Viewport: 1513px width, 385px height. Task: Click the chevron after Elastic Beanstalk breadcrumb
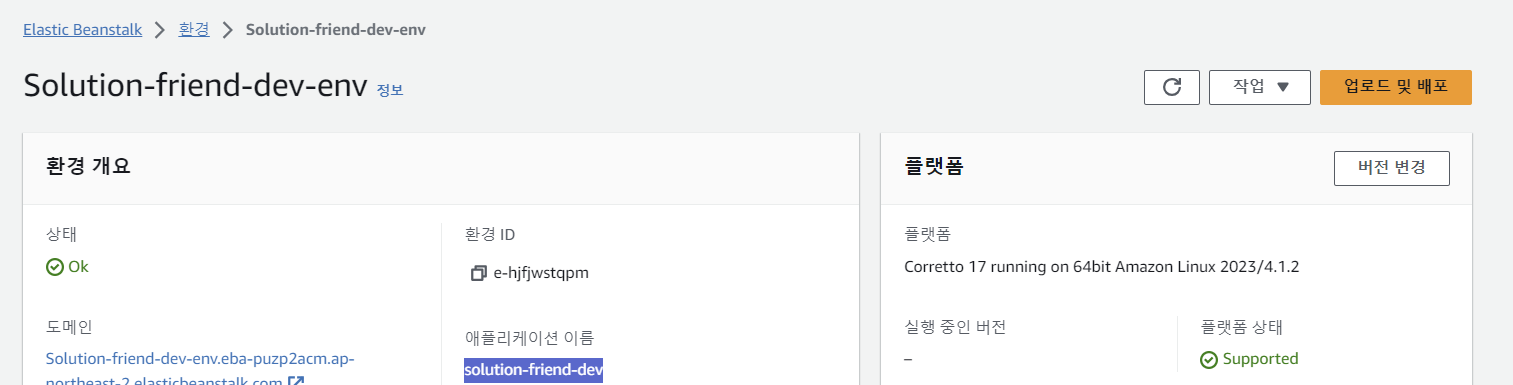[x=160, y=29]
